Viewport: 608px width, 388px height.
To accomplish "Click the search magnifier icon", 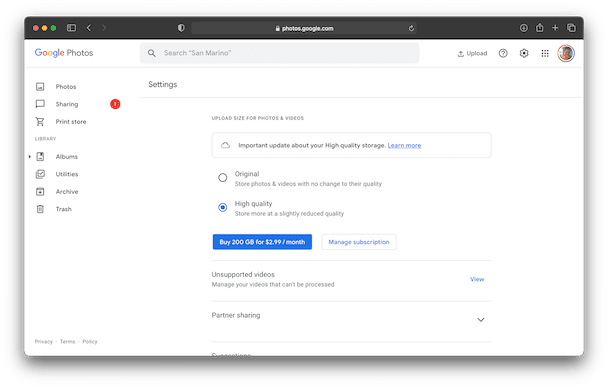I will [x=152, y=53].
